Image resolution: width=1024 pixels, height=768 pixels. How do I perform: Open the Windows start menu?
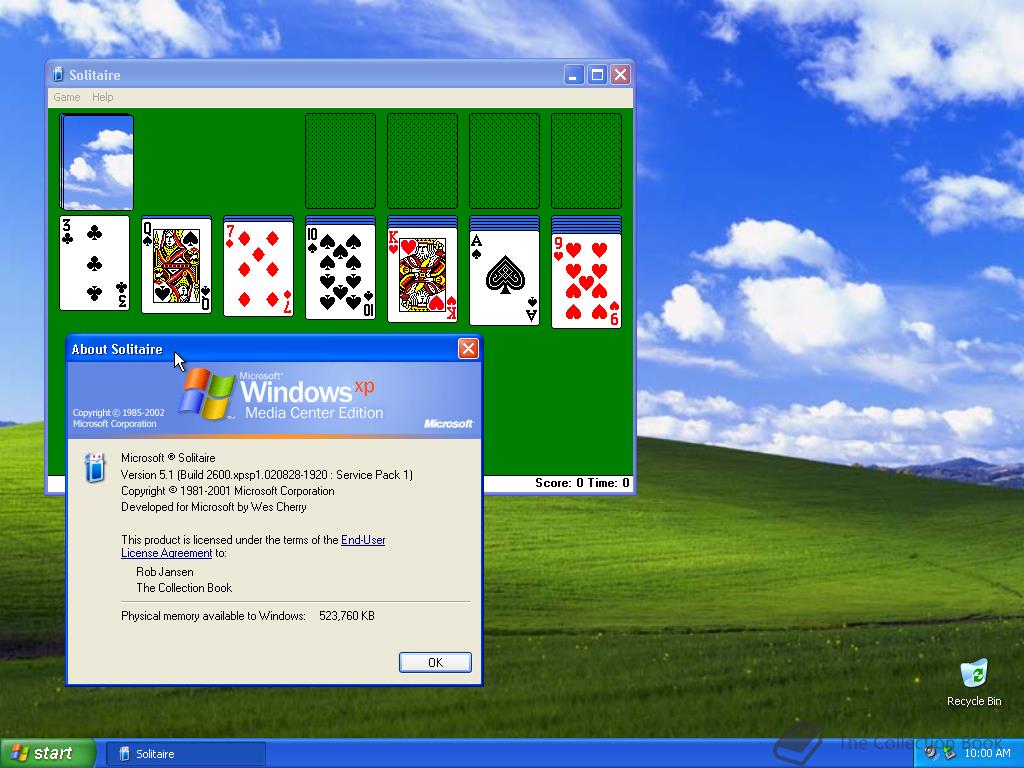pyautogui.click(x=48, y=753)
